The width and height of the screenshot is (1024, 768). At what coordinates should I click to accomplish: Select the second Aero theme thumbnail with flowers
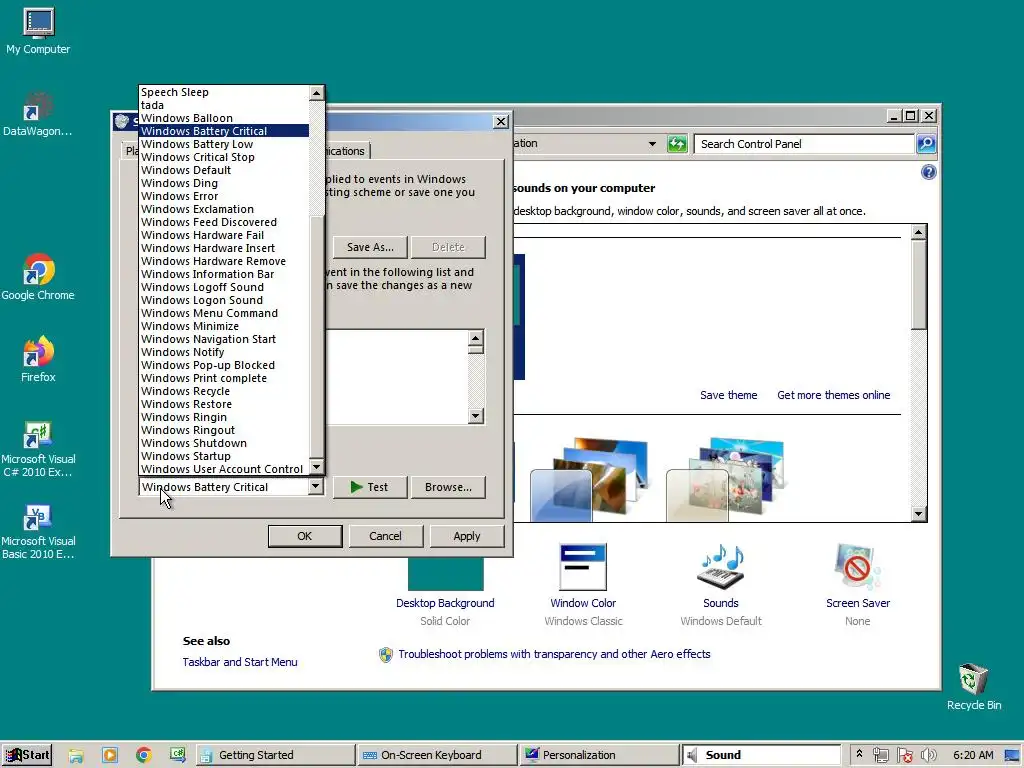pyautogui.click(x=725, y=480)
